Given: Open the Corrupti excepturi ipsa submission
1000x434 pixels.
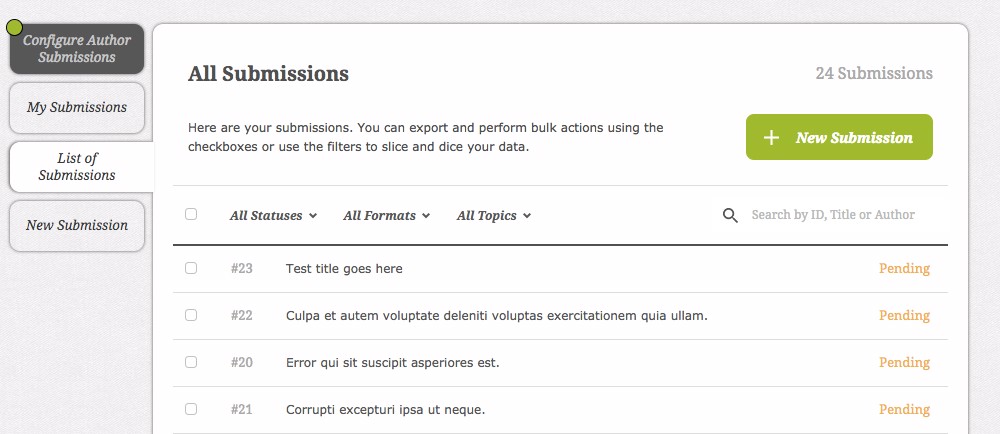Looking at the screenshot, I should [385, 409].
